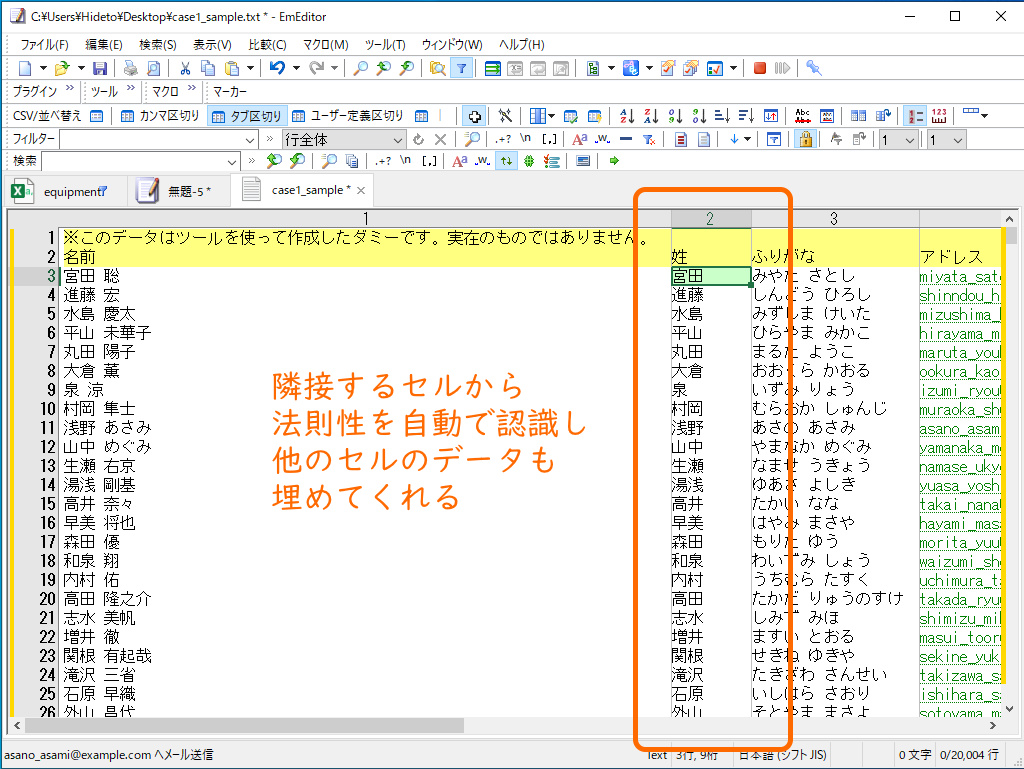Click the blue pushpin icon
1024x769 pixels.
pos(813,68)
